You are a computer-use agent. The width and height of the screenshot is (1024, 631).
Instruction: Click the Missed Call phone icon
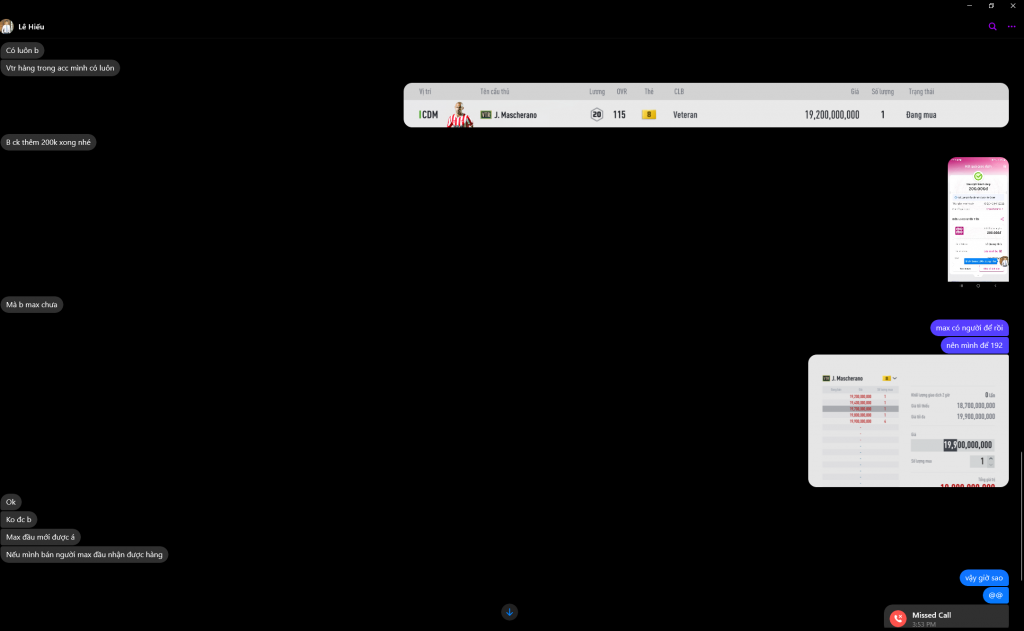click(898, 618)
